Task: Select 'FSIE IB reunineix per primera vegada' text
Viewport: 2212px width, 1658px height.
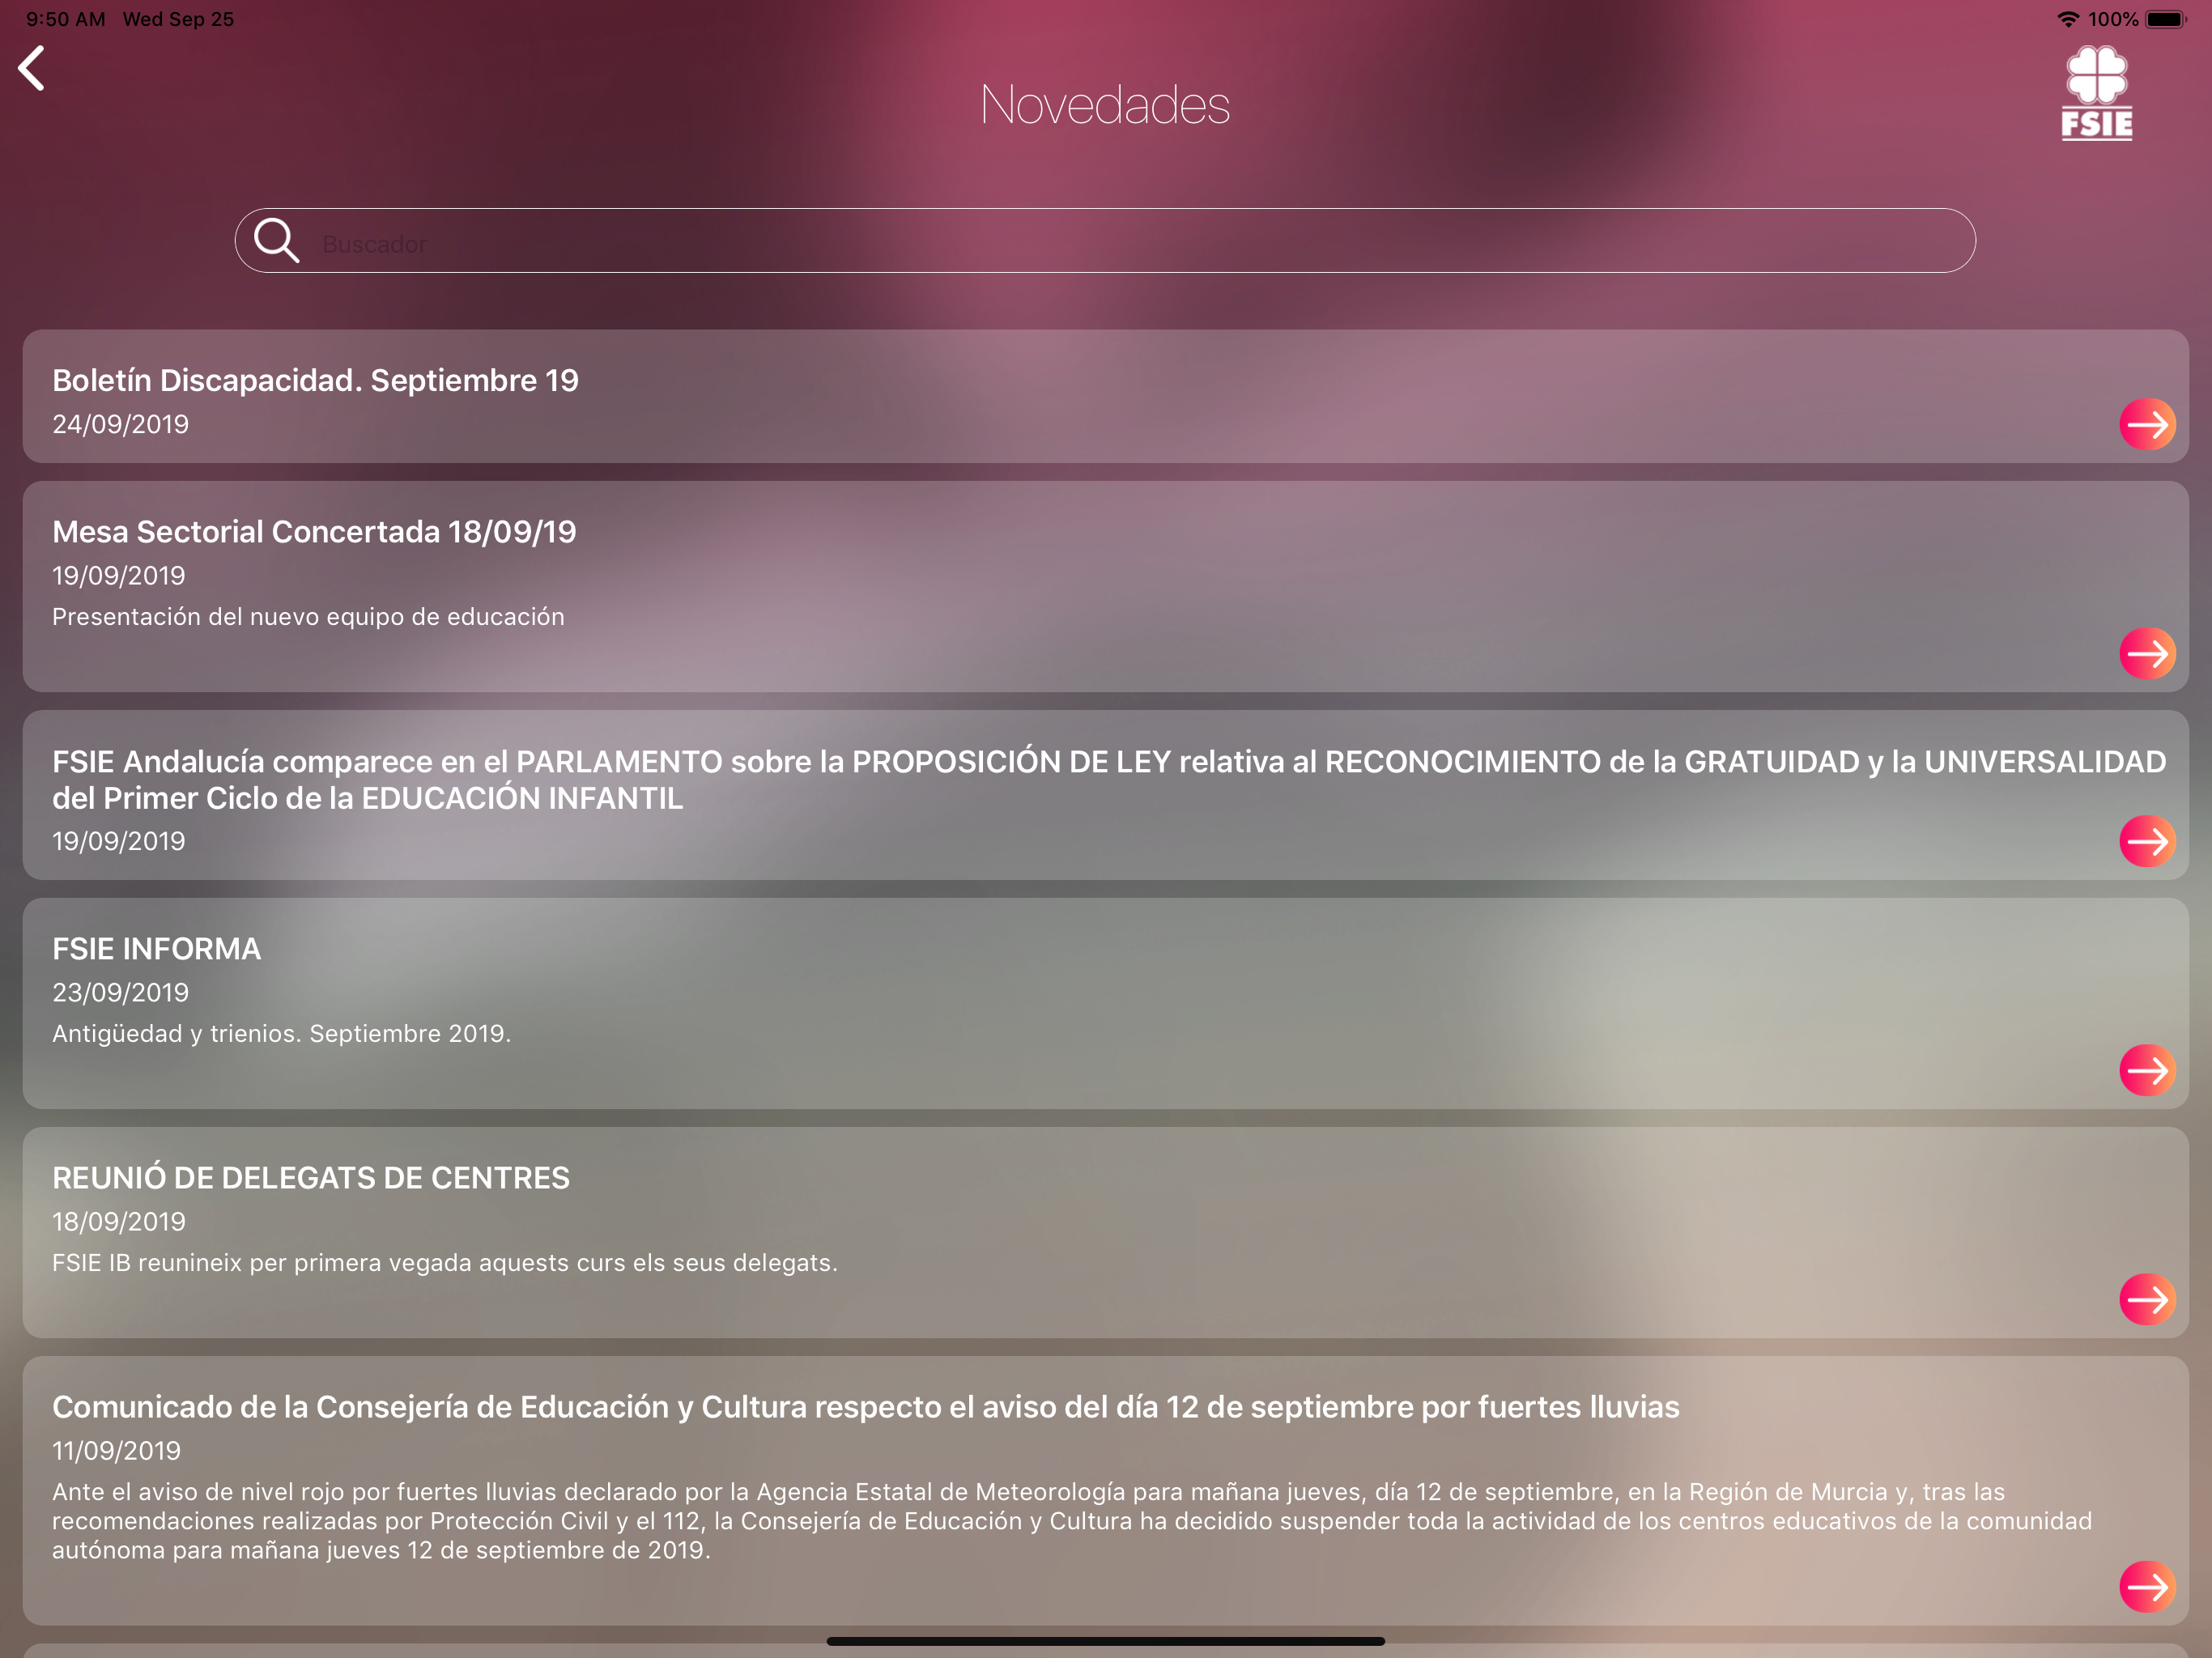Action: click(x=445, y=1263)
